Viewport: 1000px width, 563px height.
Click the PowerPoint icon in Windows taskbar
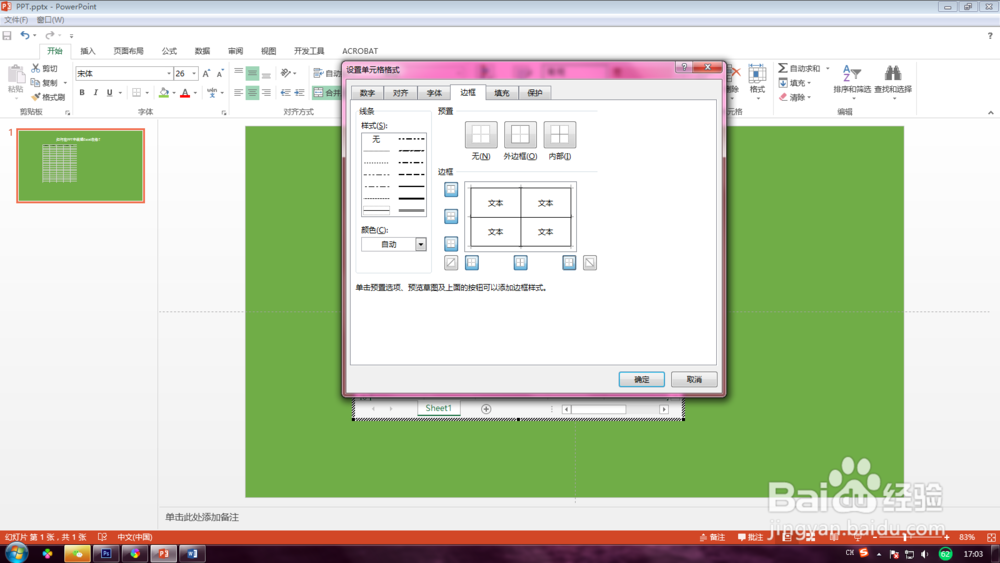coord(164,553)
